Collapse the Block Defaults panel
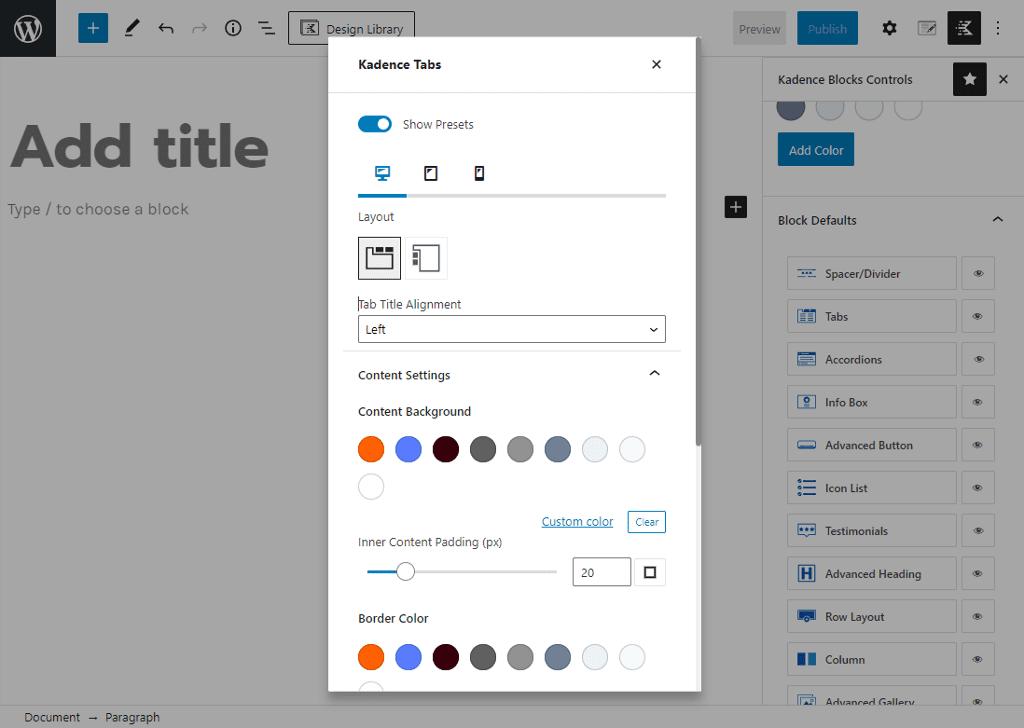The image size is (1024, 728). [996, 220]
